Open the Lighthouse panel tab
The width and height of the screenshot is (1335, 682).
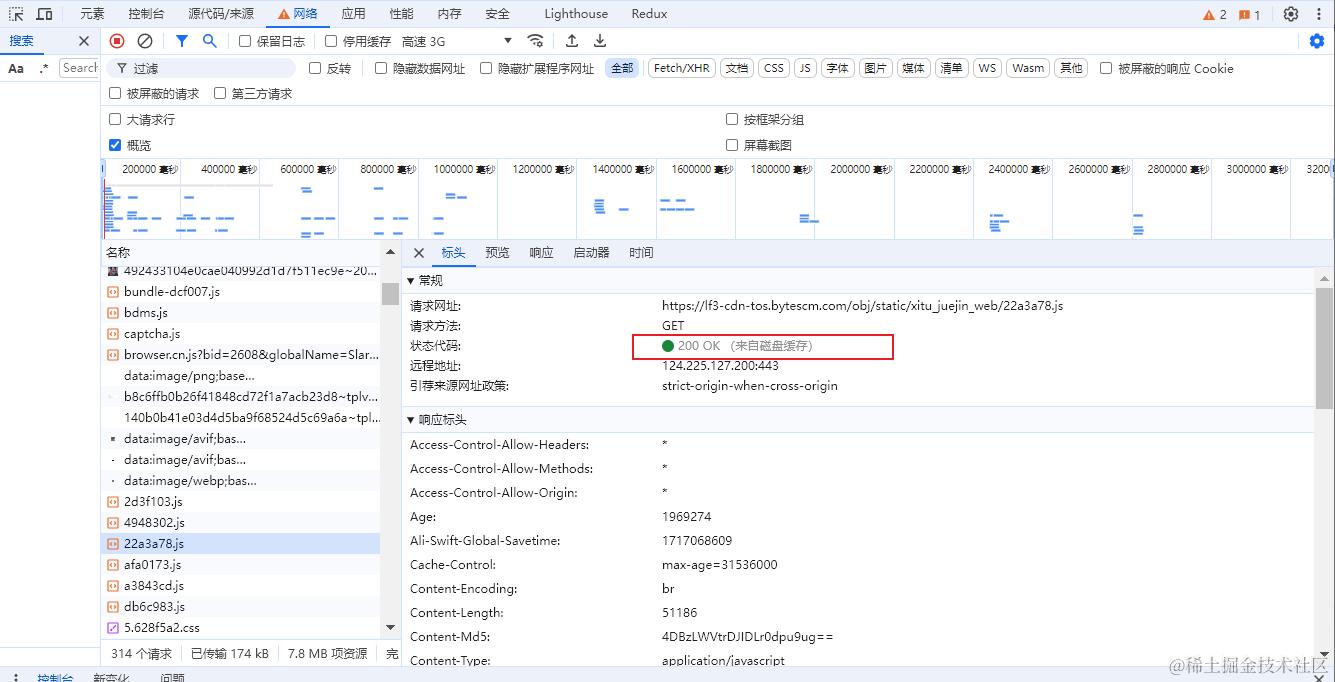pyautogui.click(x=576, y=14)
